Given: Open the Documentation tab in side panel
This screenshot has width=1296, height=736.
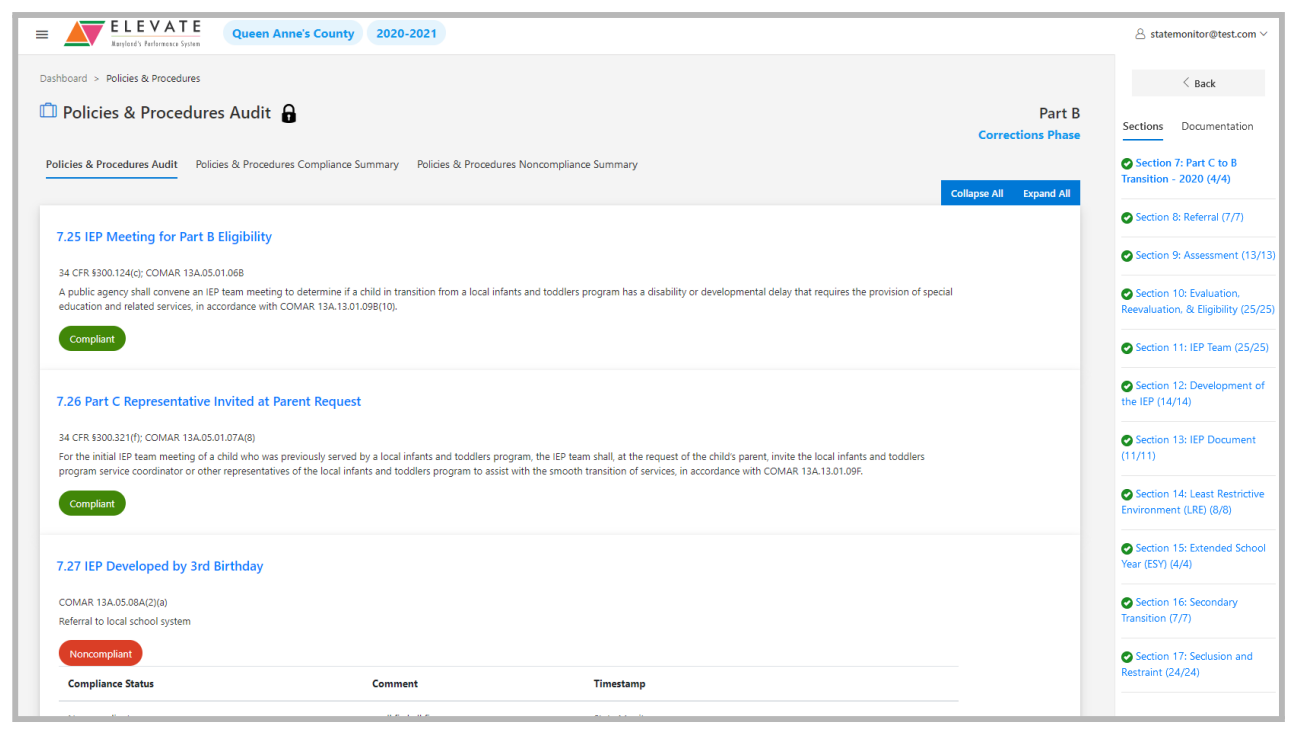Looking at the screenshot, I should [x=1217, y=127].
